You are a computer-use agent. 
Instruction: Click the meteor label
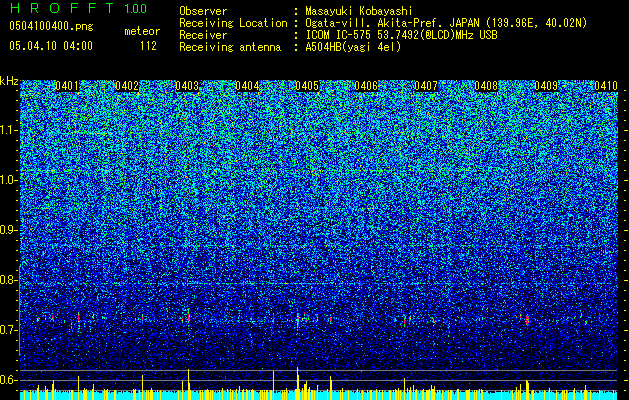[x=142, y=31]
